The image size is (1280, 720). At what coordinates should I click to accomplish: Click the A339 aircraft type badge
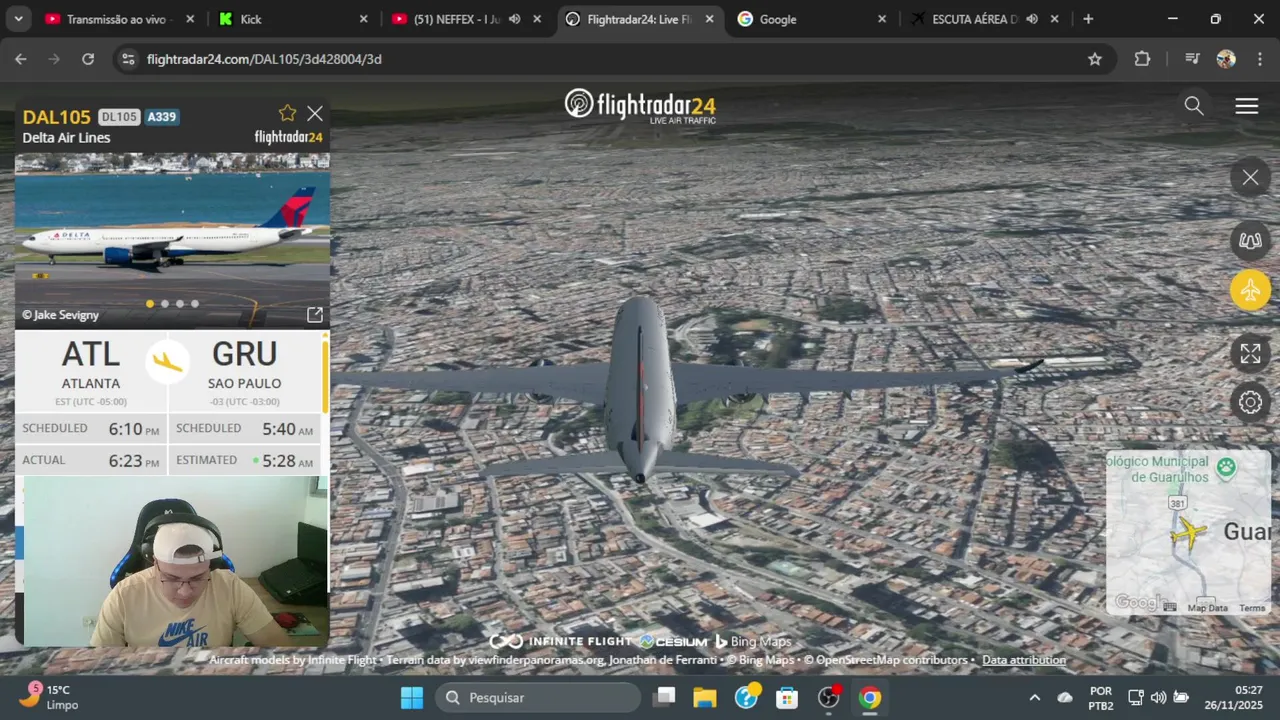(x=162, y=117)
